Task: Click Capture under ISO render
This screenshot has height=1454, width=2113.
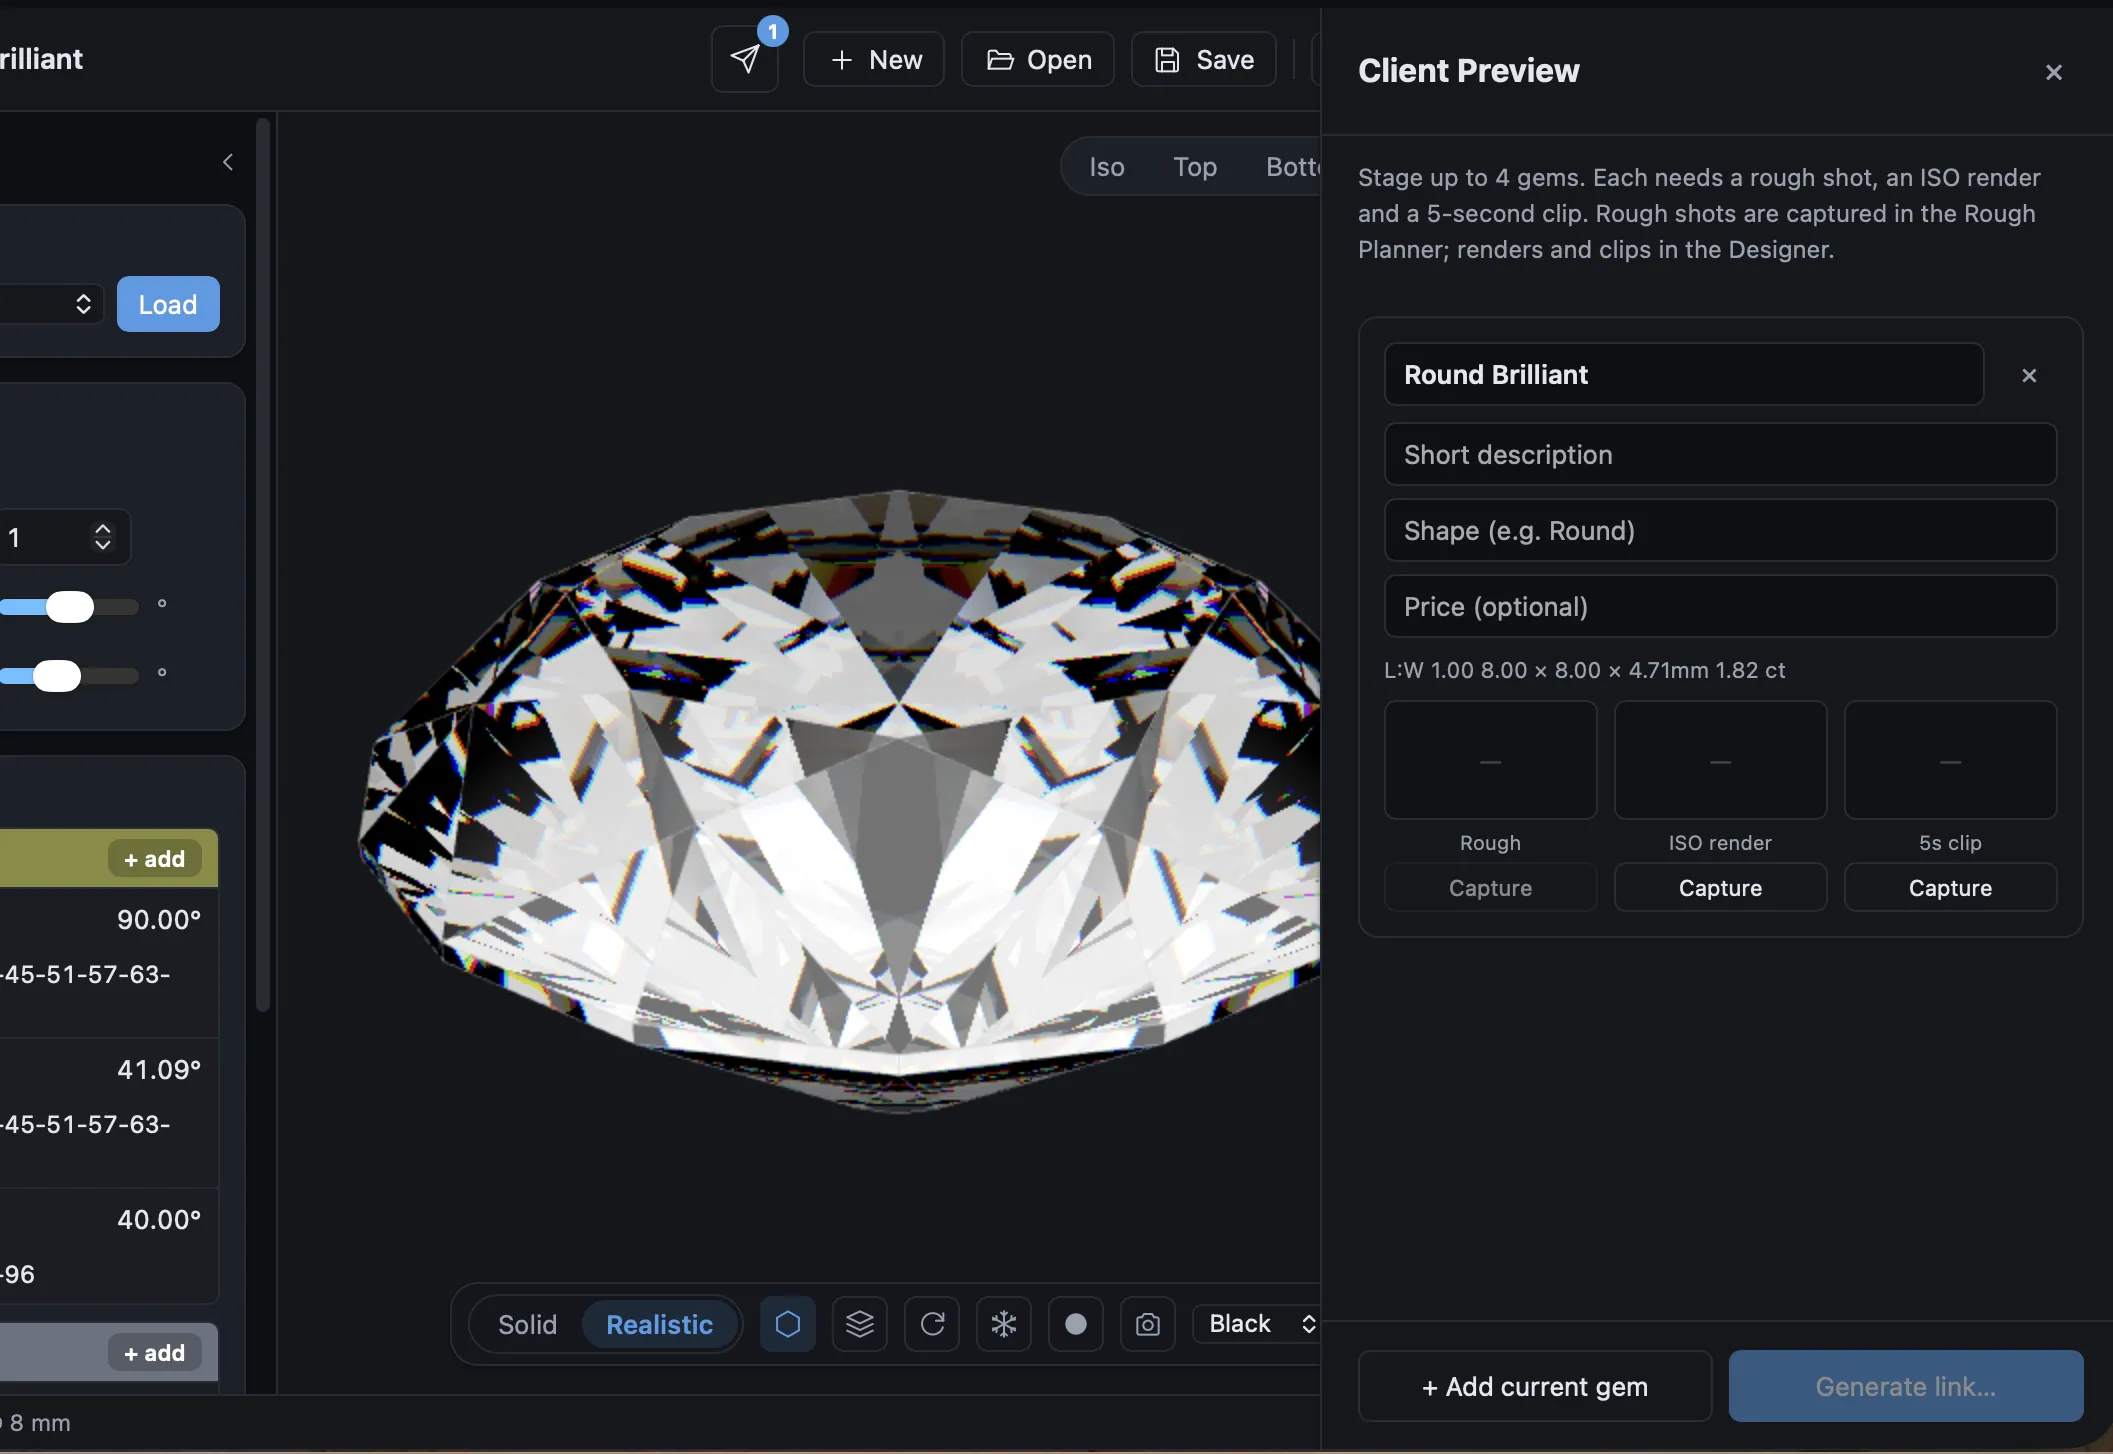Action: click(1720, 887)
